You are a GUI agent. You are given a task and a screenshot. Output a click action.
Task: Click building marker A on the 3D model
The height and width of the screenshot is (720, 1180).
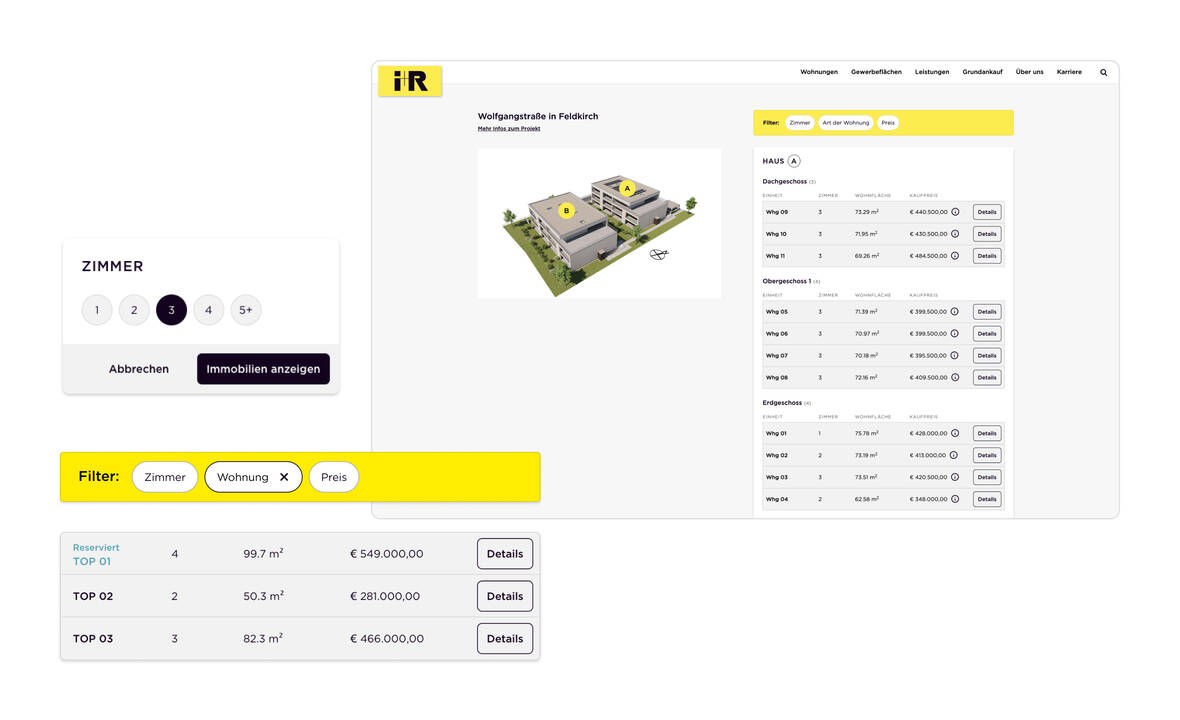[x=628, y=188]
